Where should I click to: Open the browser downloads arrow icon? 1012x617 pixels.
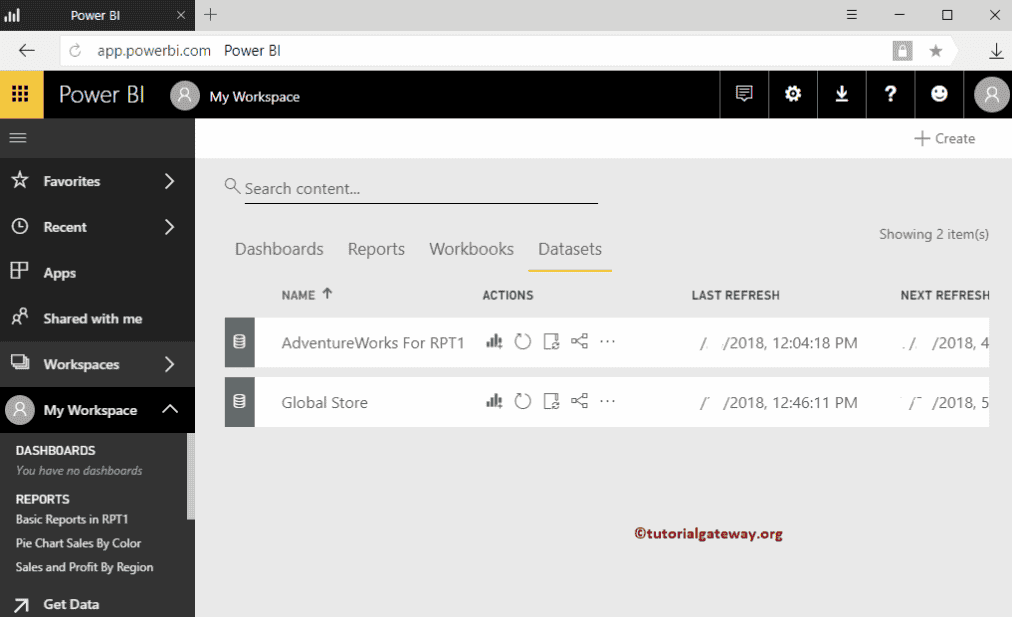click(997, 50)
